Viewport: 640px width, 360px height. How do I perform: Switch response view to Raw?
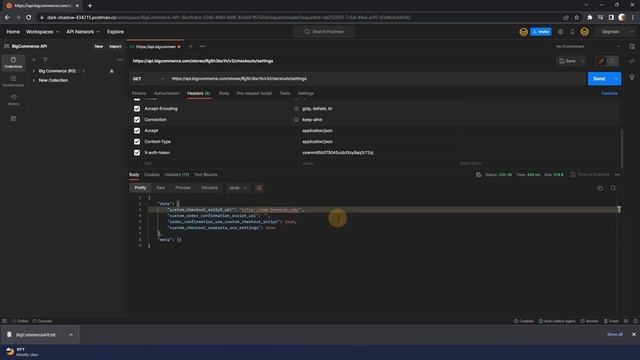click(x=160, y=188)
